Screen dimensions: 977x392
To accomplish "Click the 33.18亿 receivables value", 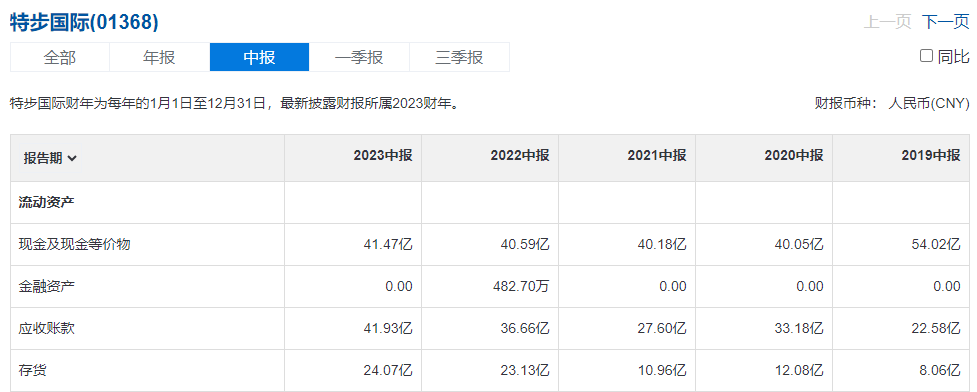I will (x=799, y=328).
